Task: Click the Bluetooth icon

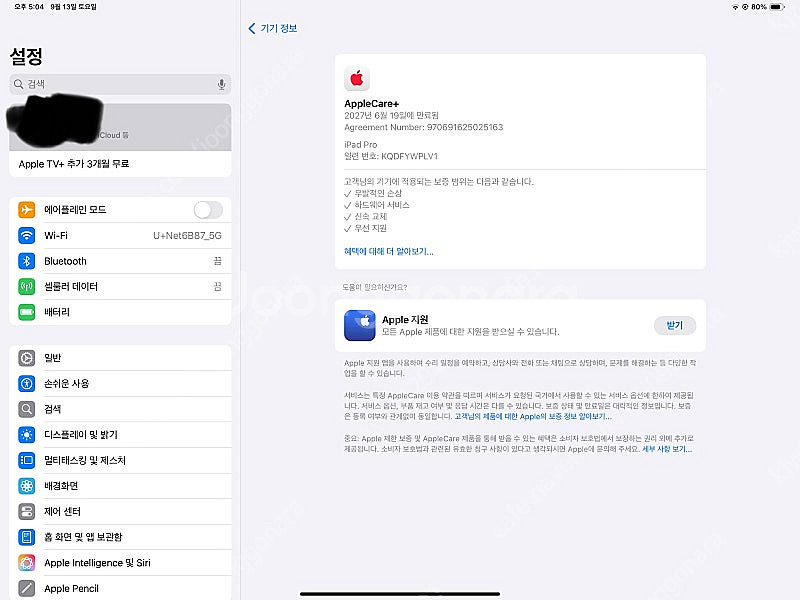Action: (27, 261)
